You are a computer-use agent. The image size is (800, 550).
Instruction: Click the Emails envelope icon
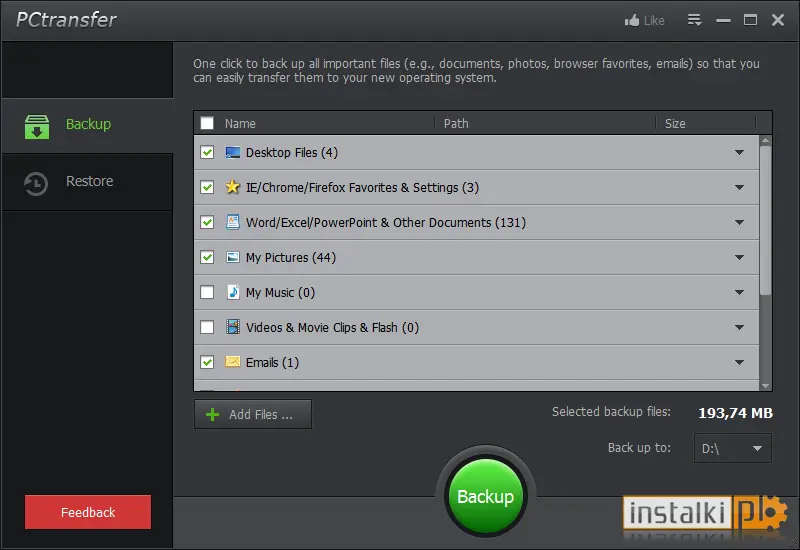click(x=233, y=362)
